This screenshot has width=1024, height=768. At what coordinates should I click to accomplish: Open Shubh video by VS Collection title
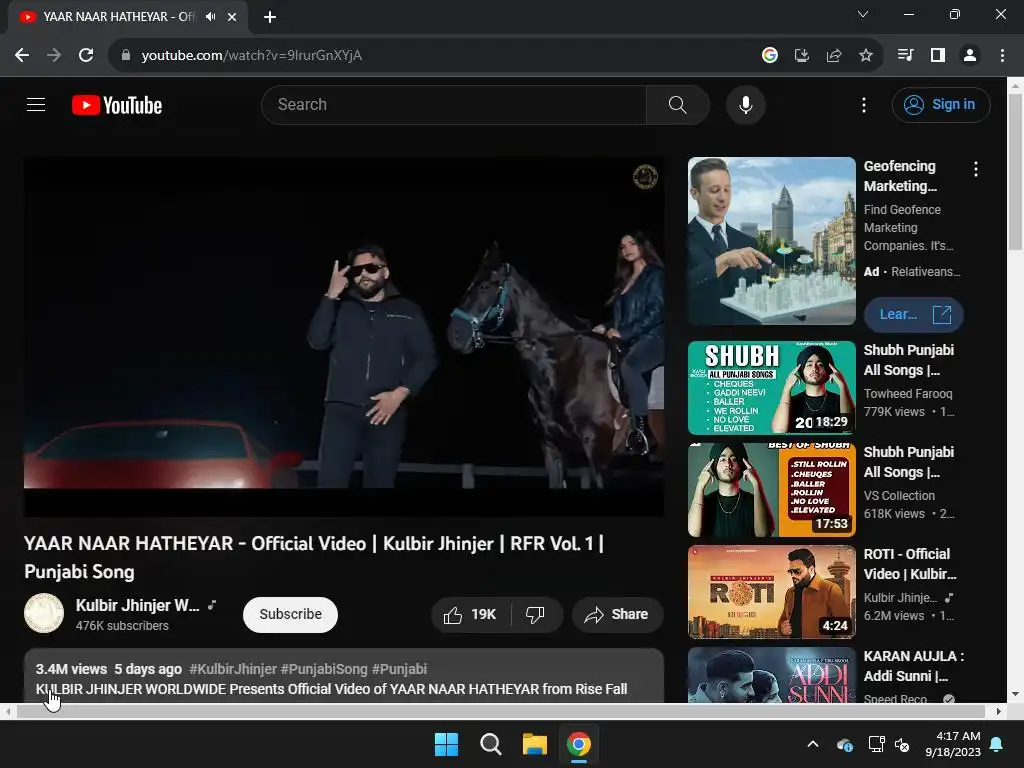pos(908,462)
